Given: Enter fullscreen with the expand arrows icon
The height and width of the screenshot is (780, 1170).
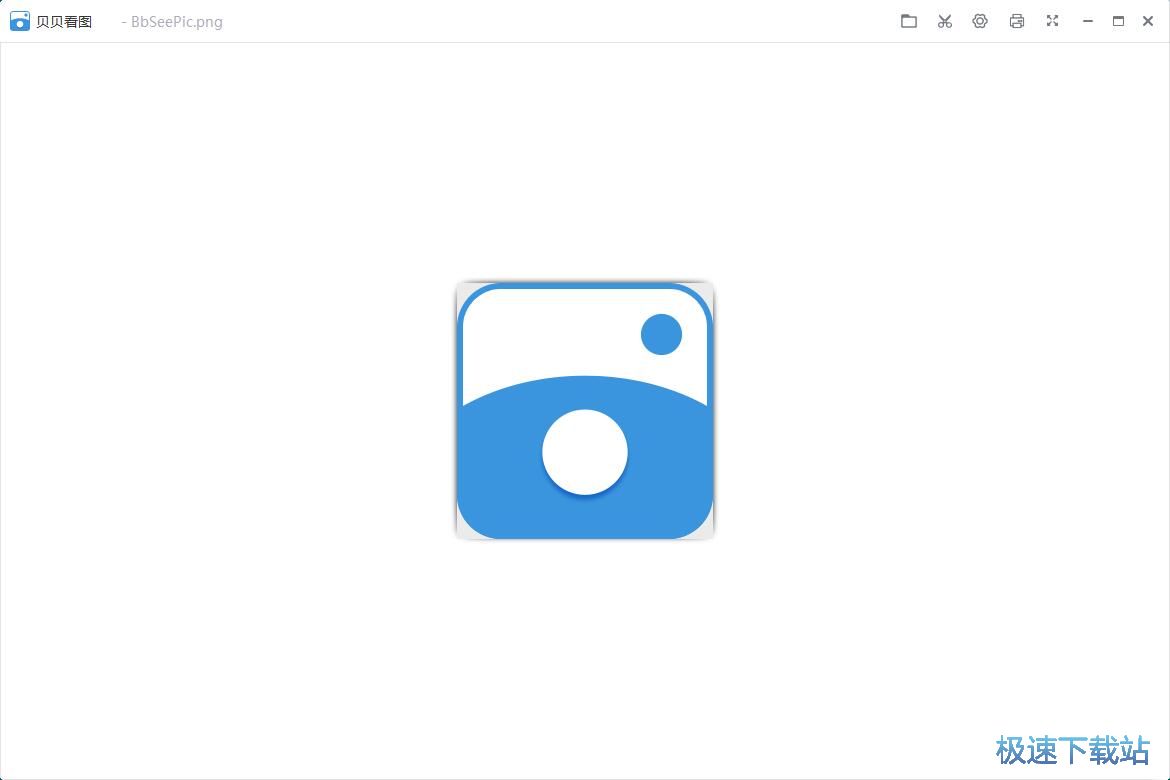Looking at the screenshot, I should click(x=1052, y=21).
